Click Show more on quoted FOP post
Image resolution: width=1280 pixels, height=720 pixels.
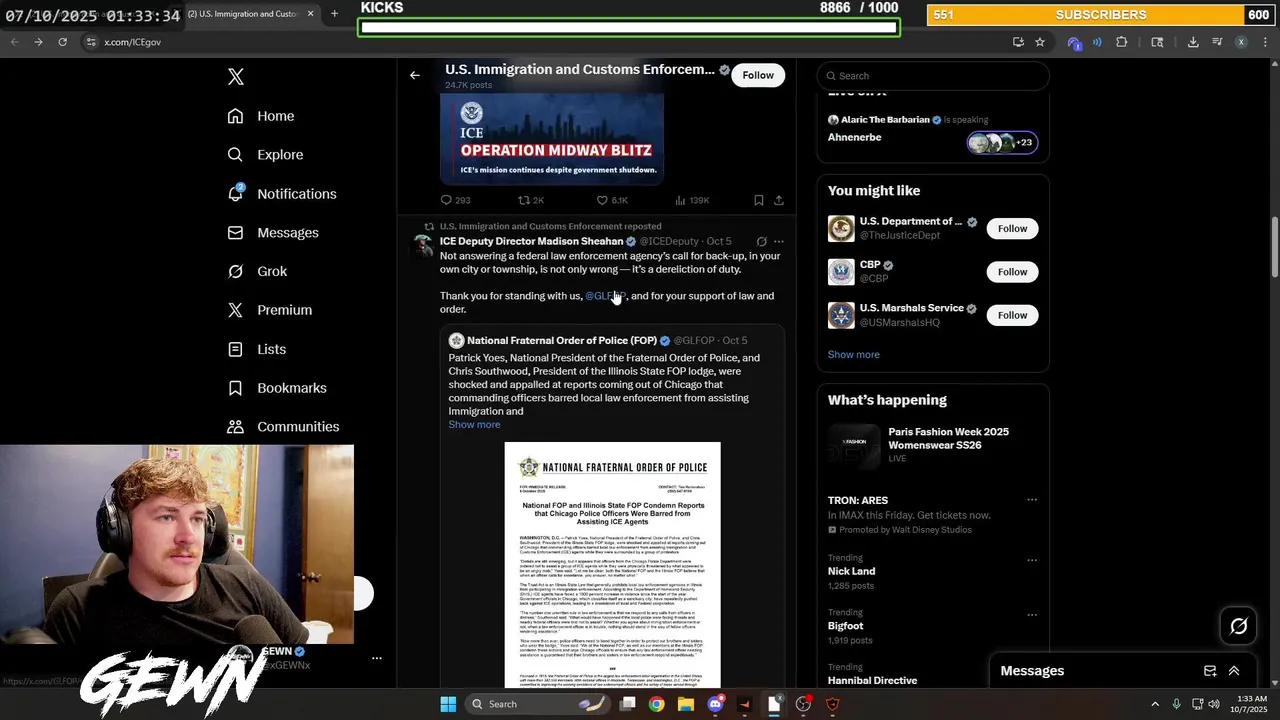click(x=474, y=425)
